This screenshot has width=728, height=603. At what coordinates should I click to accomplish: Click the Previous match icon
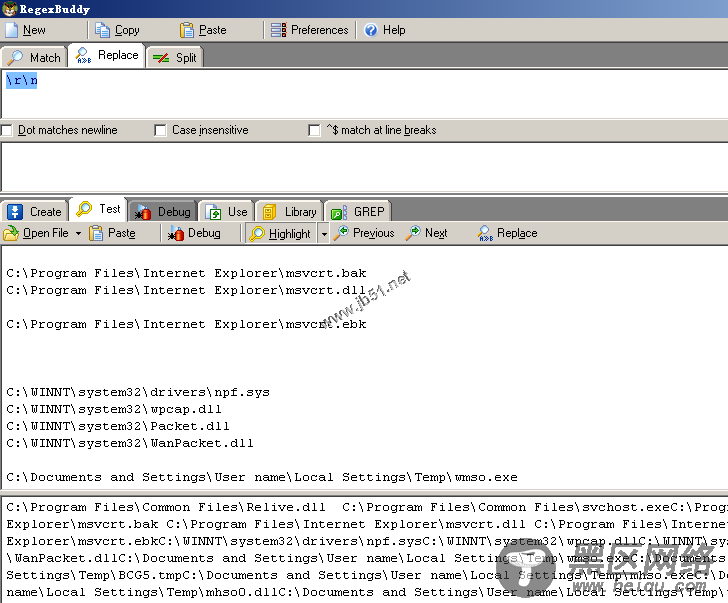(341, 233)
